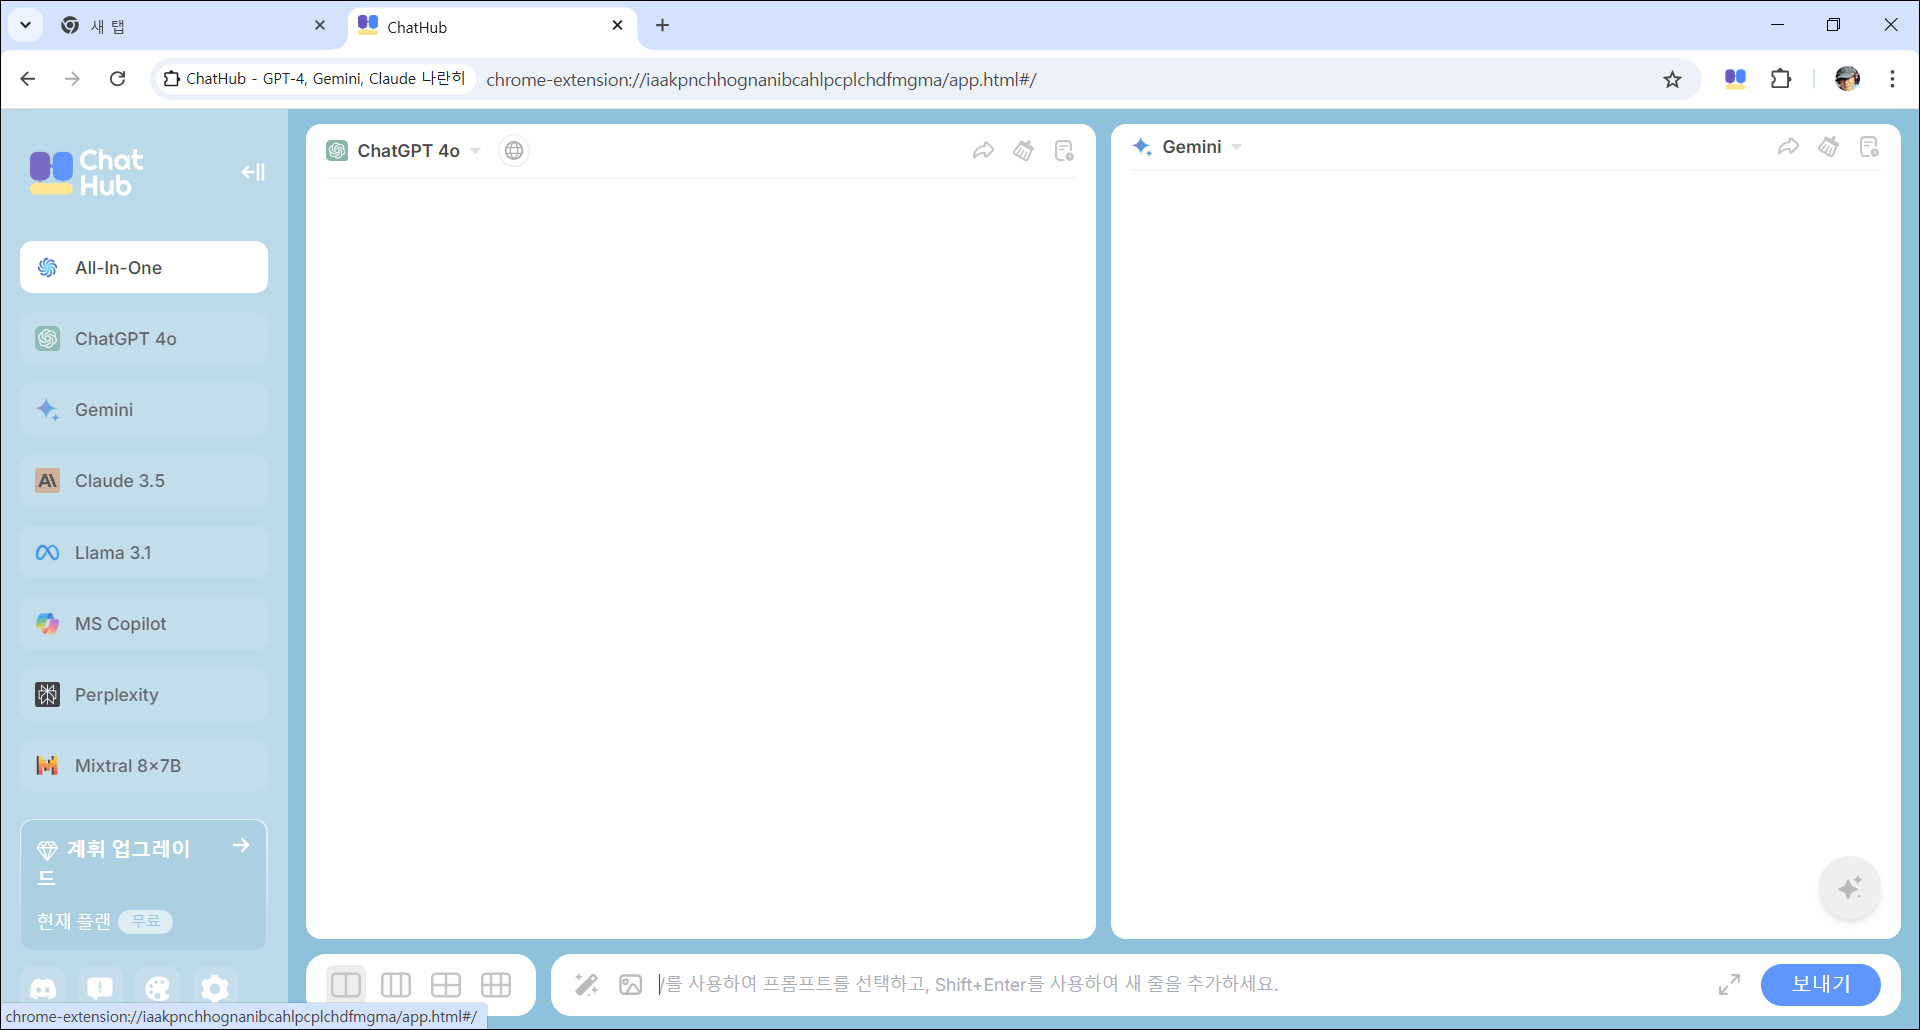Expand the message input box
This screenshot has width=1920, height=1030.
click(x=1729, y=985)
